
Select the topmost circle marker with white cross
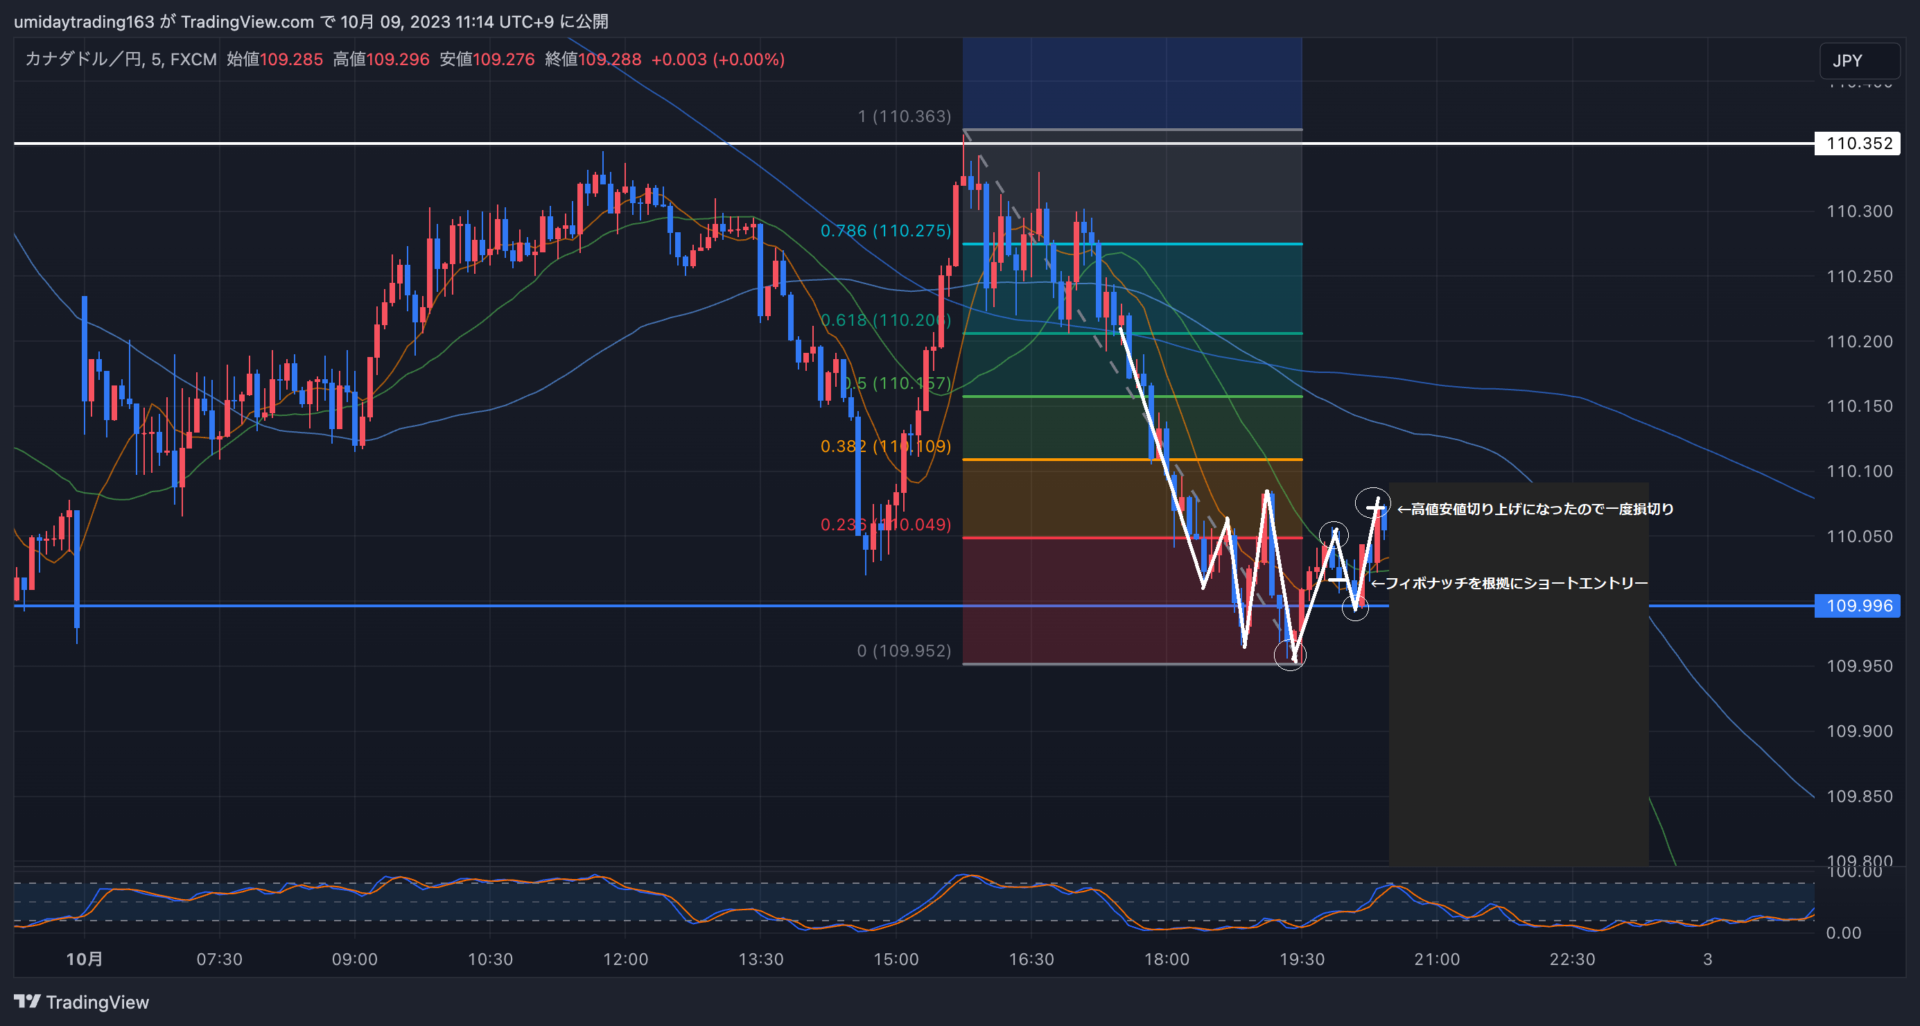coord(1373,503)
